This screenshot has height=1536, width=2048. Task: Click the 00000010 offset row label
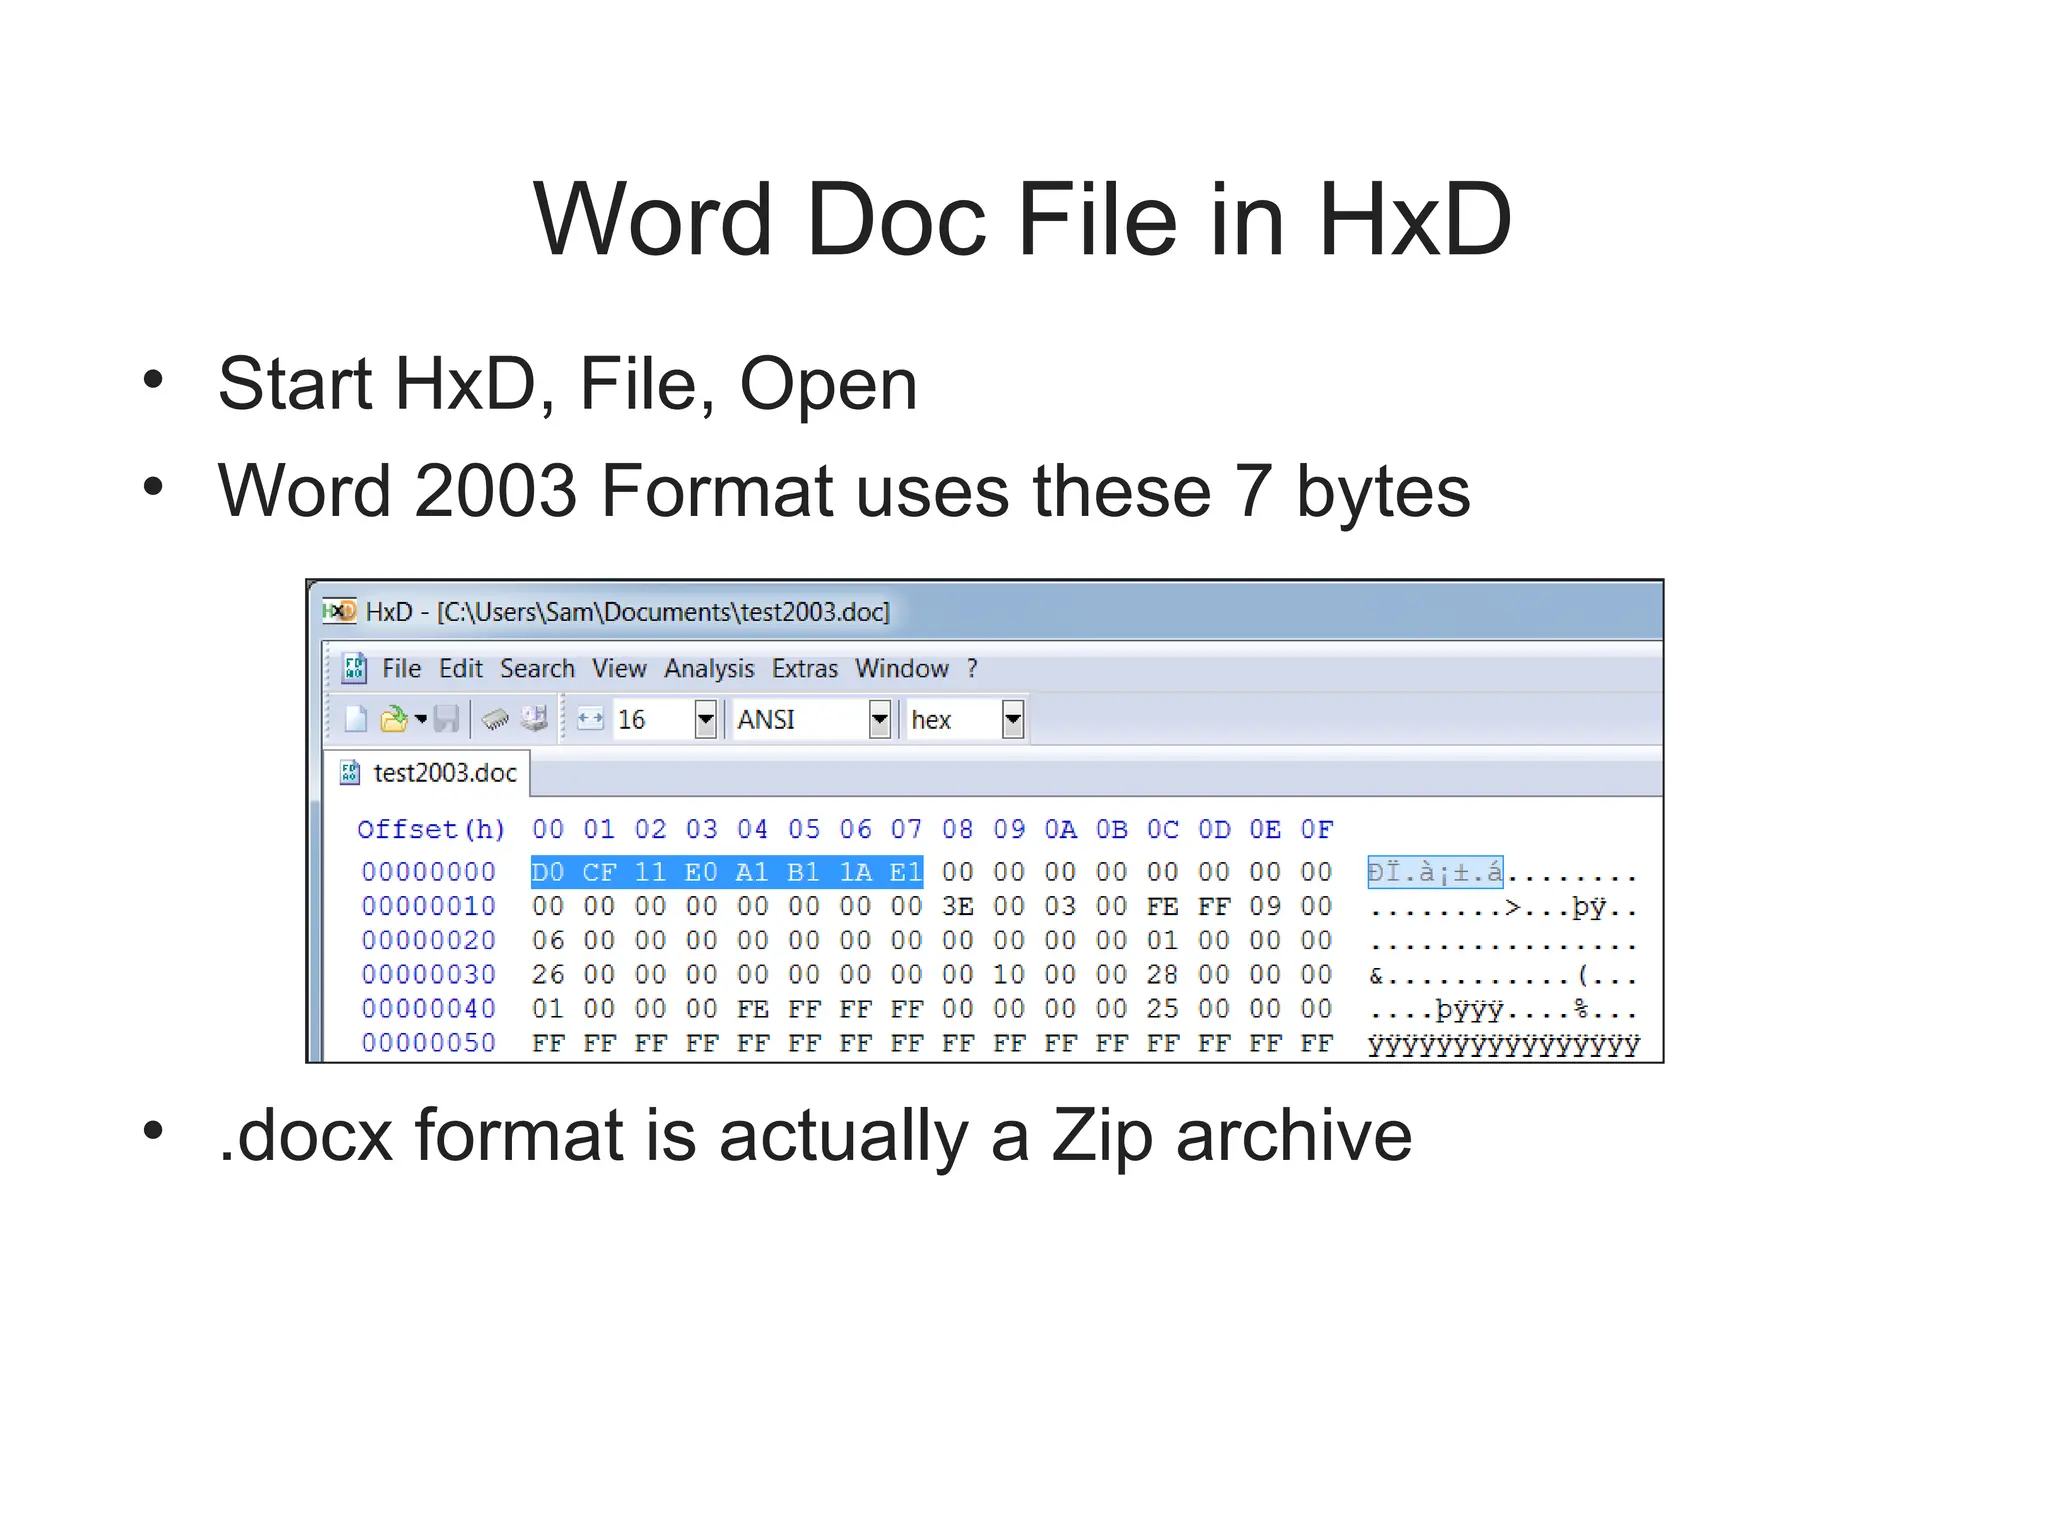click(428, 907)
